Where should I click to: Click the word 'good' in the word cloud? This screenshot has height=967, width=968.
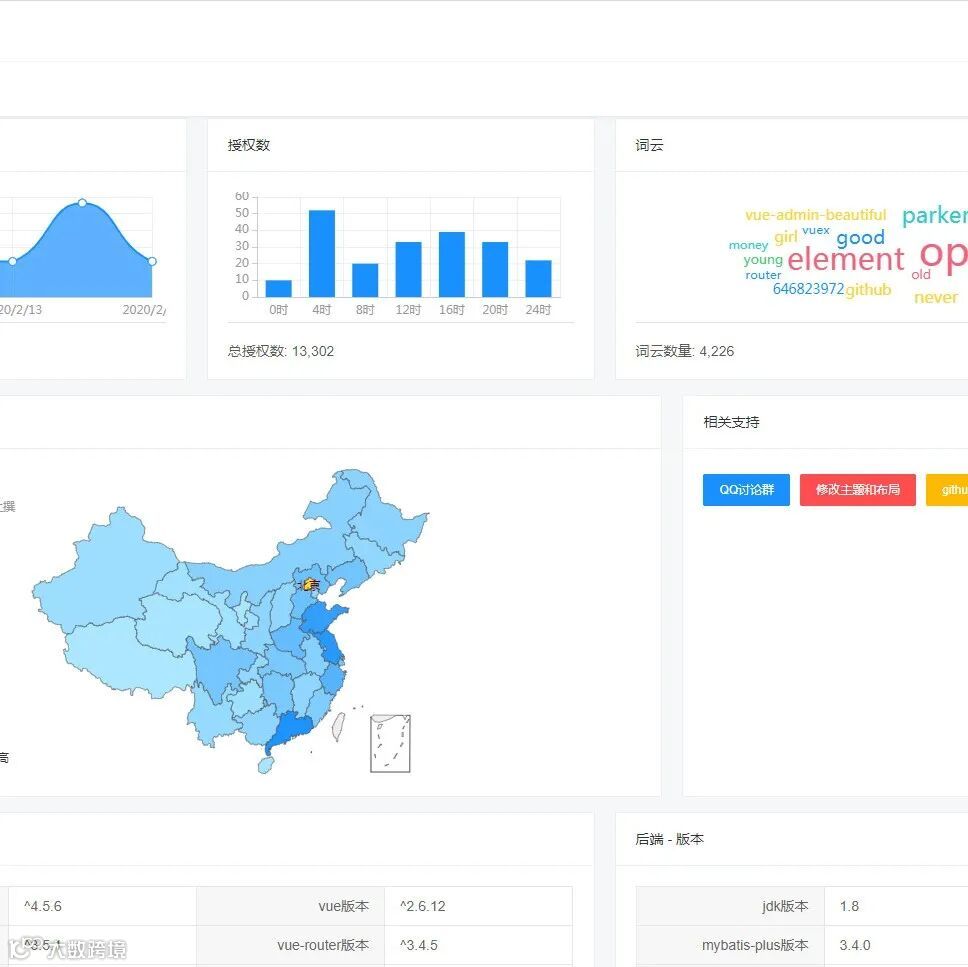(x=861, y=238)
